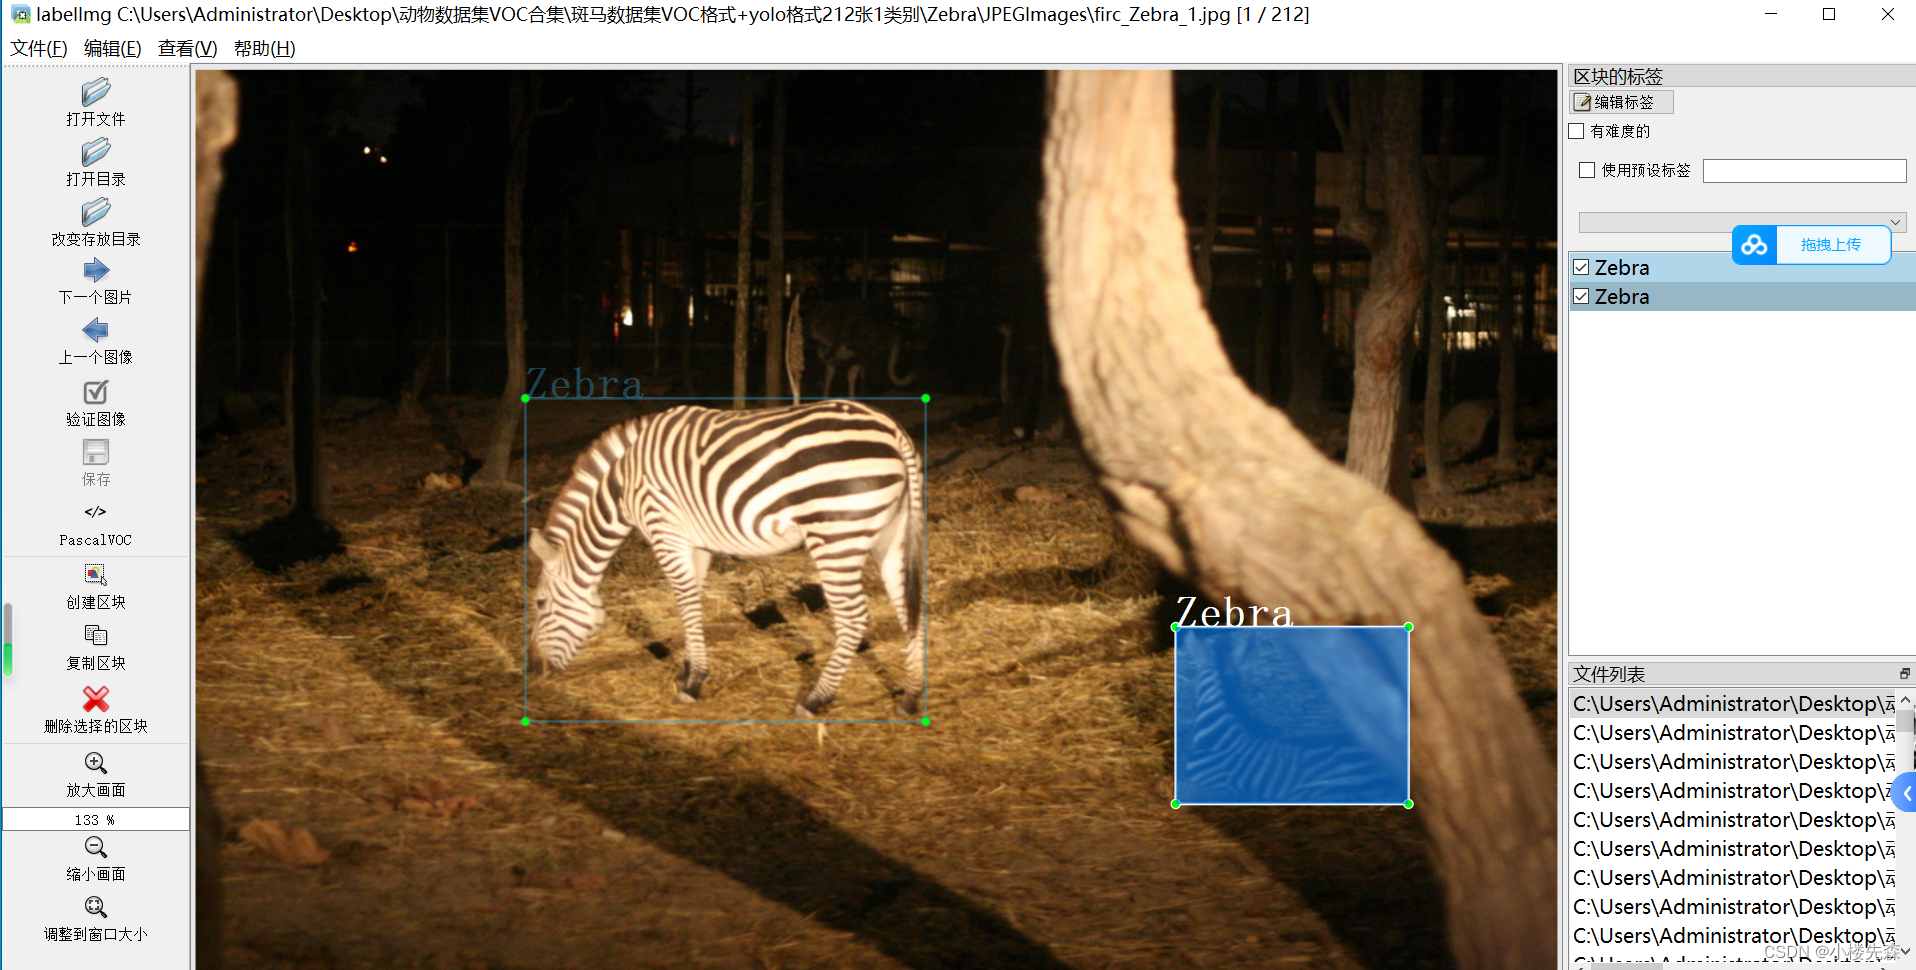The height and width of the screenshot is (970, 1916).
Task: Select the second file path in list
Action: 1733,733
